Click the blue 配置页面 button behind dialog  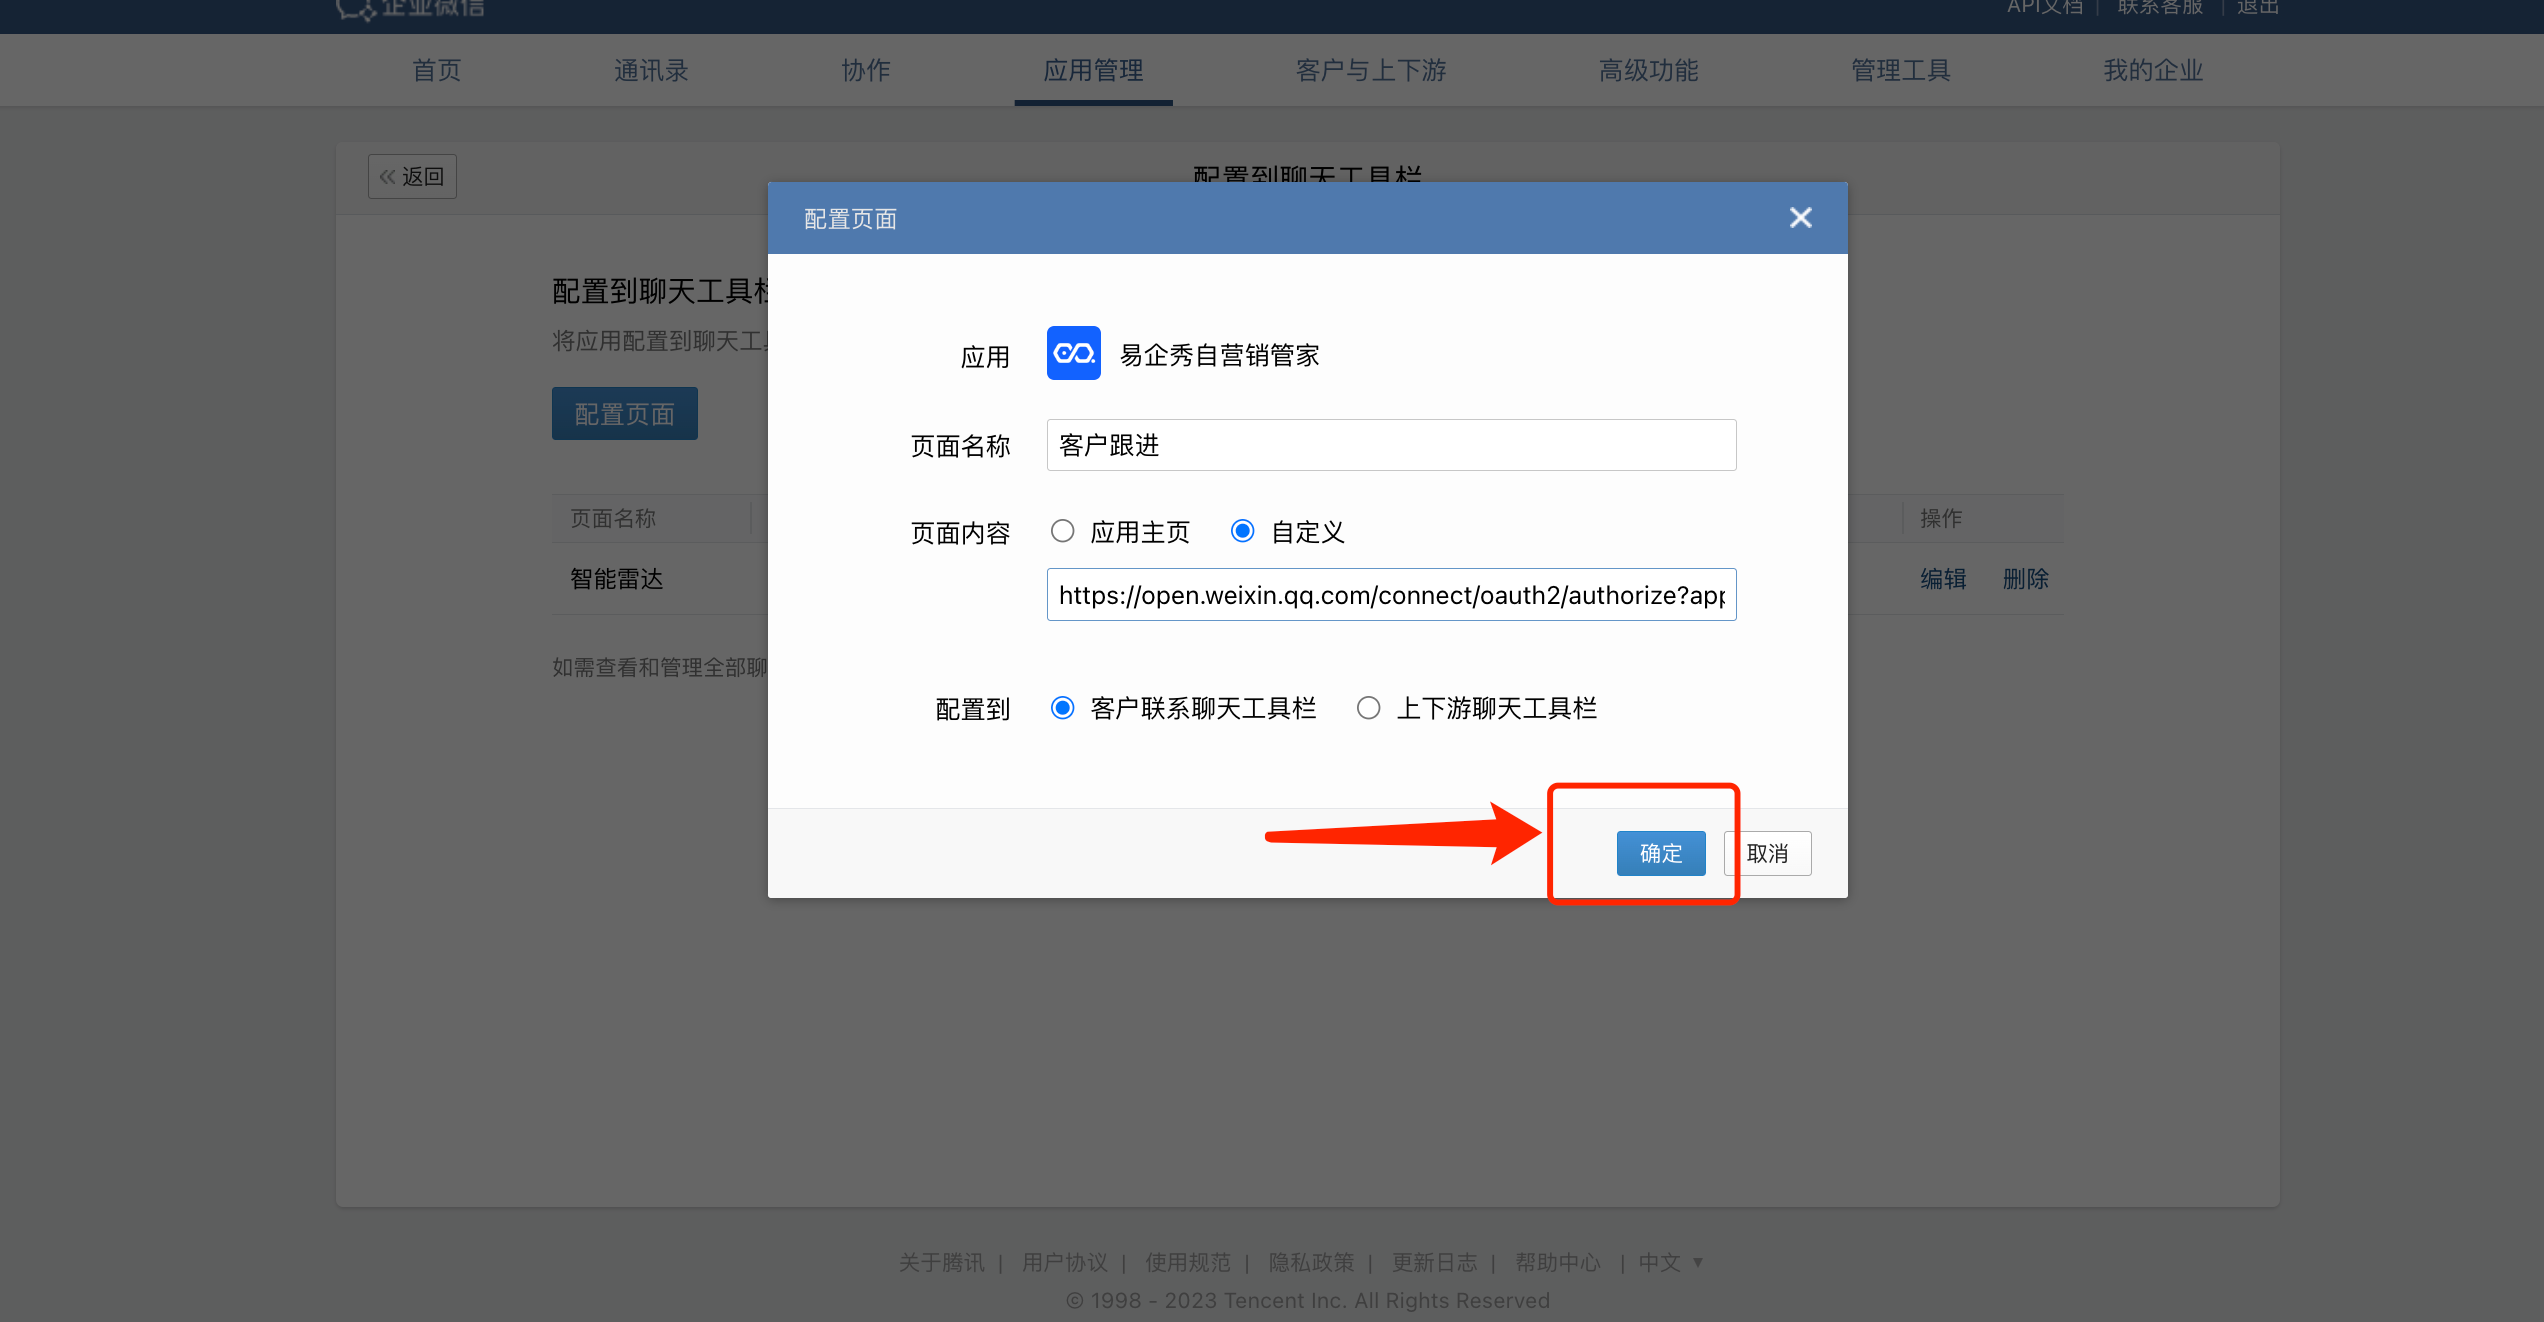[x=624, y=414]
